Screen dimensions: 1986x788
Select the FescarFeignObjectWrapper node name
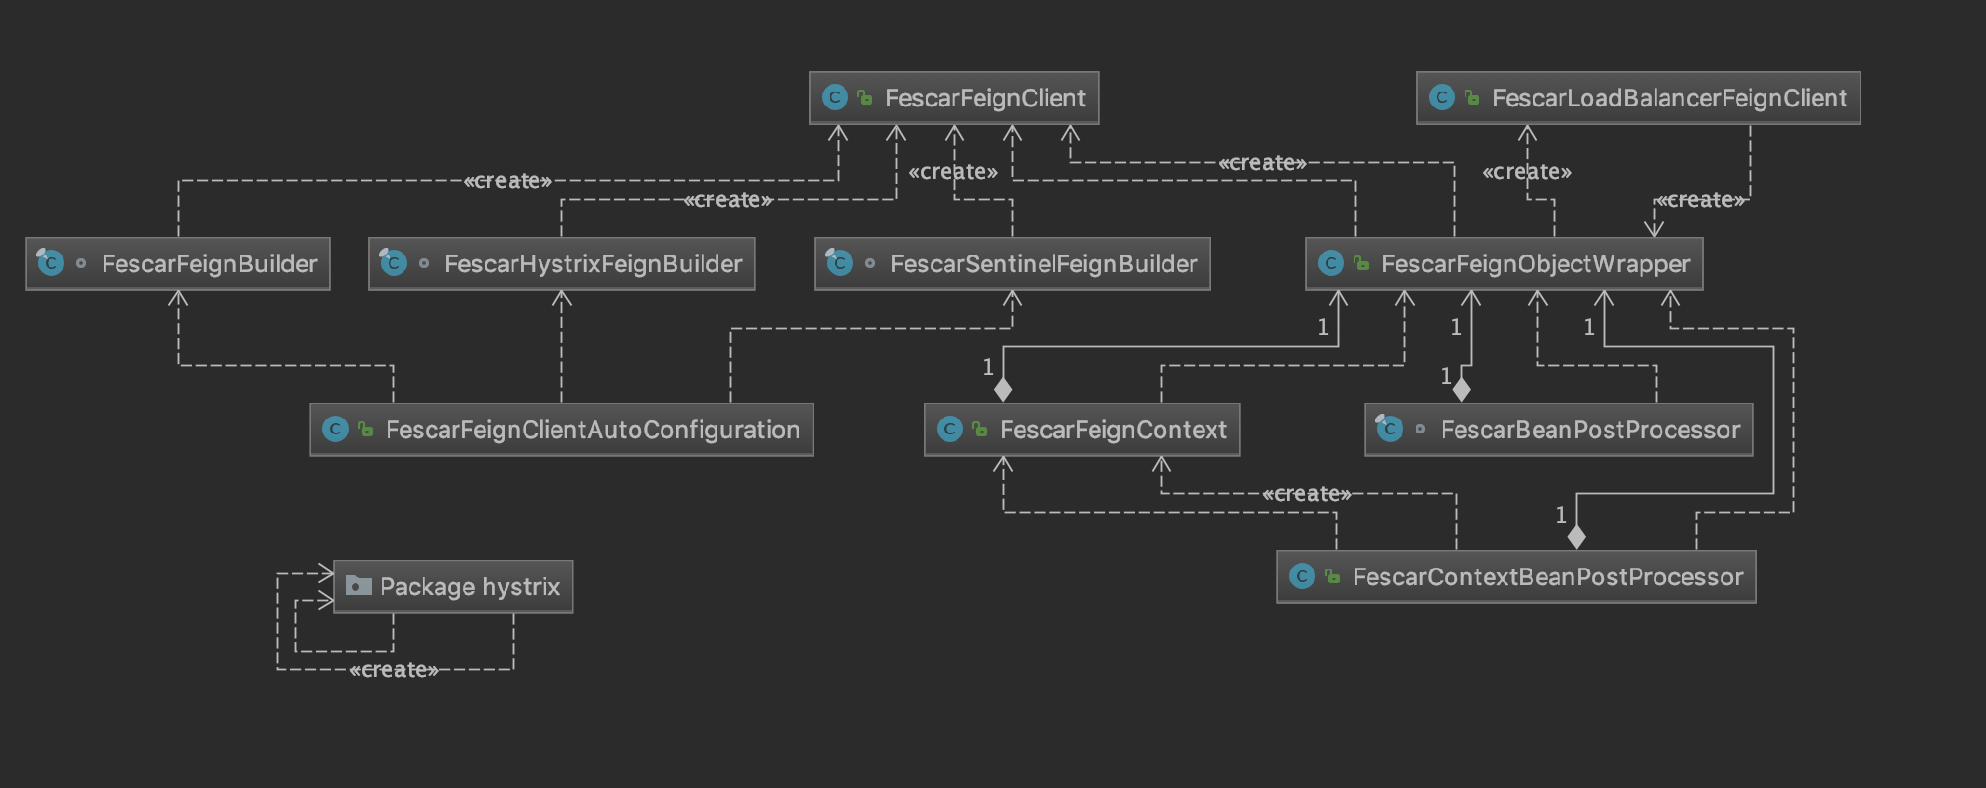[1535, 264]
